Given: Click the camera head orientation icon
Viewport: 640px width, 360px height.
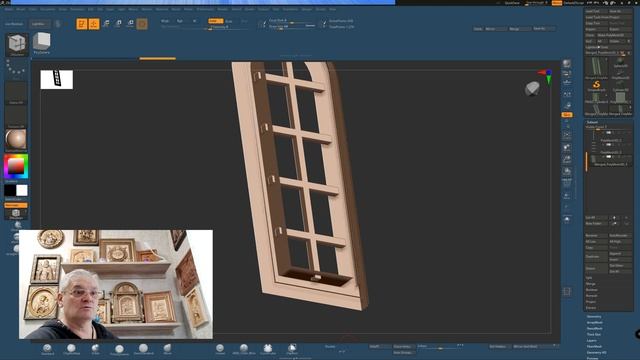Looking at the screenshot, I should pyautogui.click(x=532, y=89).
